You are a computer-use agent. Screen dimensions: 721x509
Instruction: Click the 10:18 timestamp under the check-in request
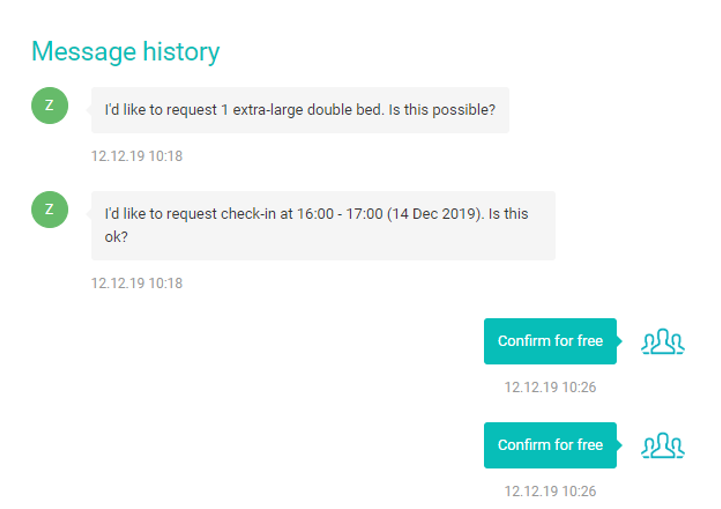point(137,283)
